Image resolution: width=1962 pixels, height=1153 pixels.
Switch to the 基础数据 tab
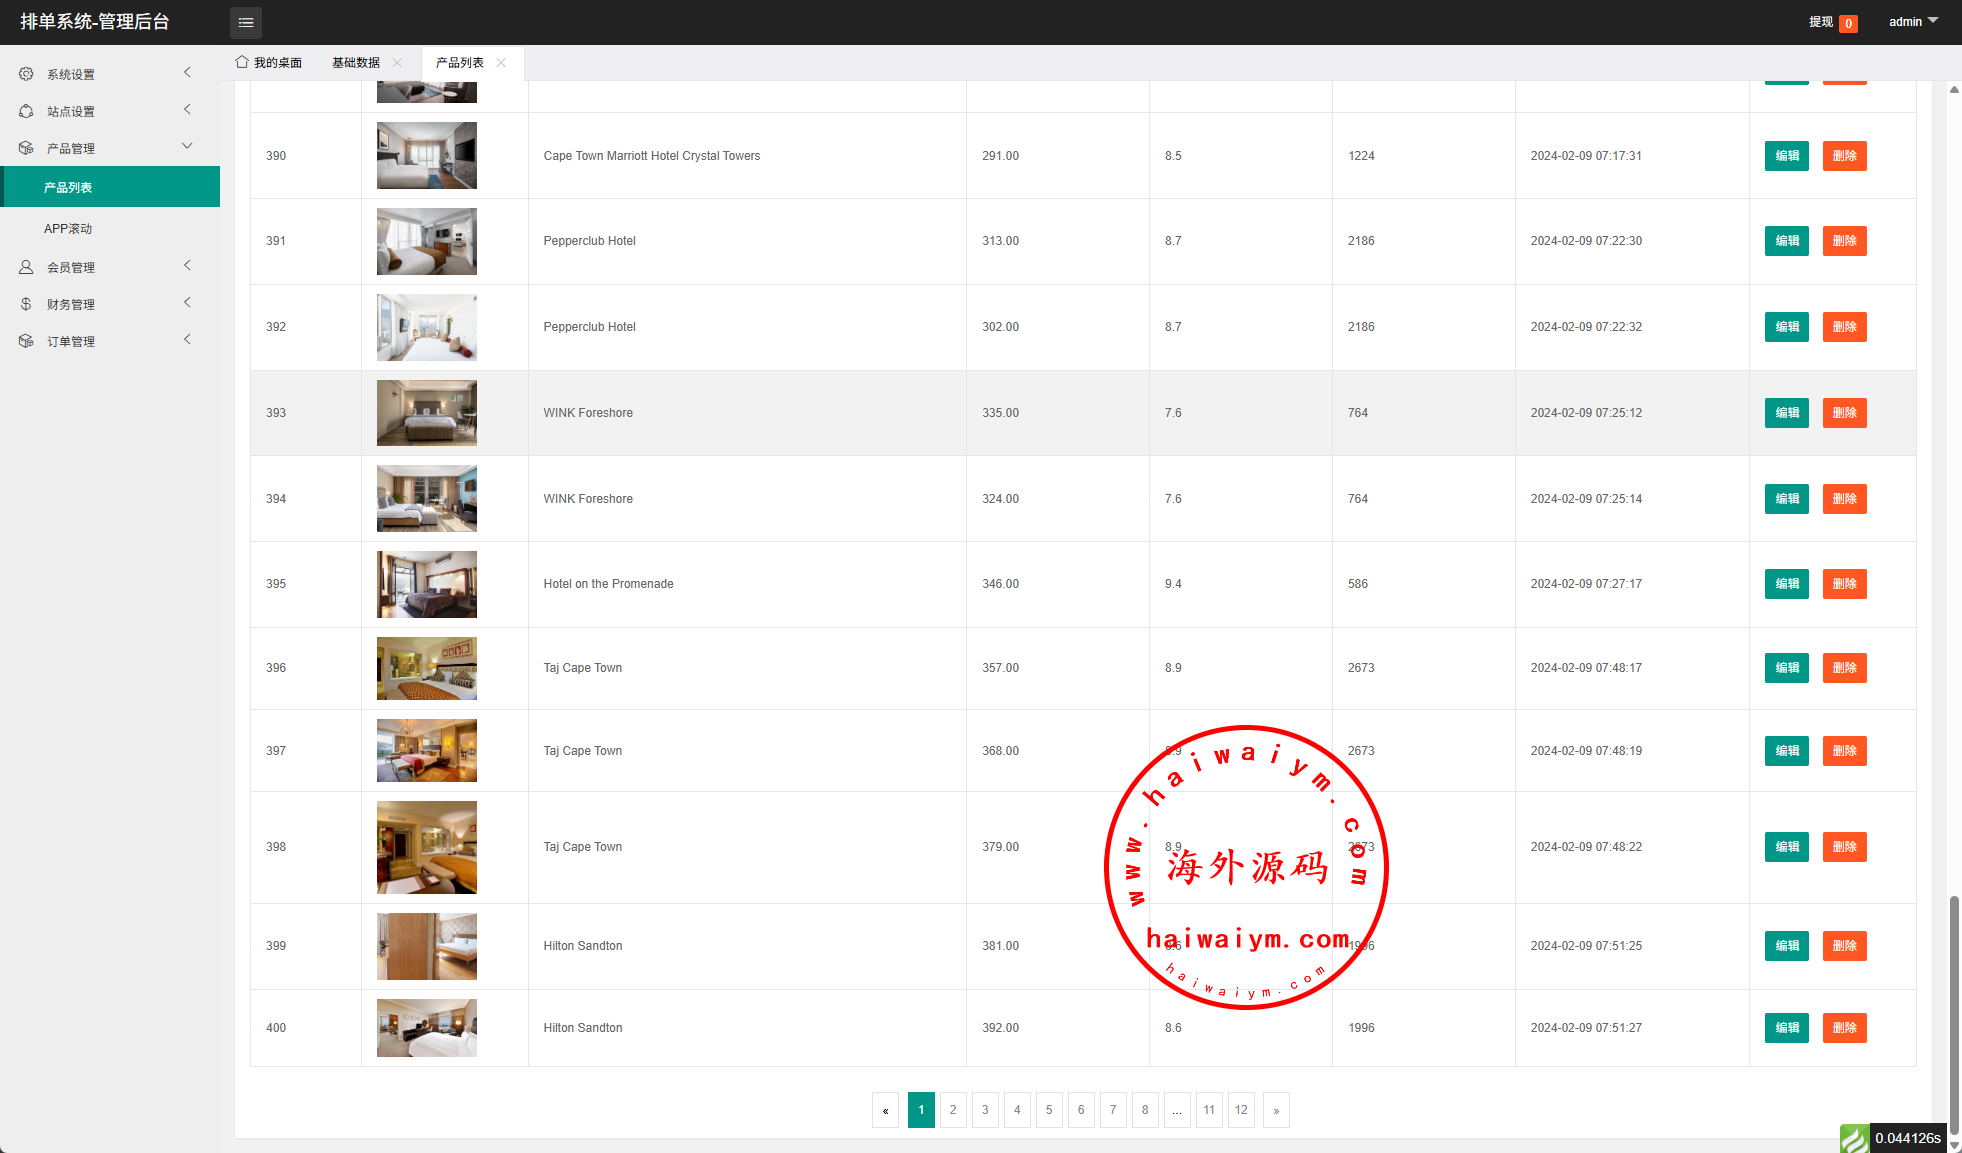356,63
